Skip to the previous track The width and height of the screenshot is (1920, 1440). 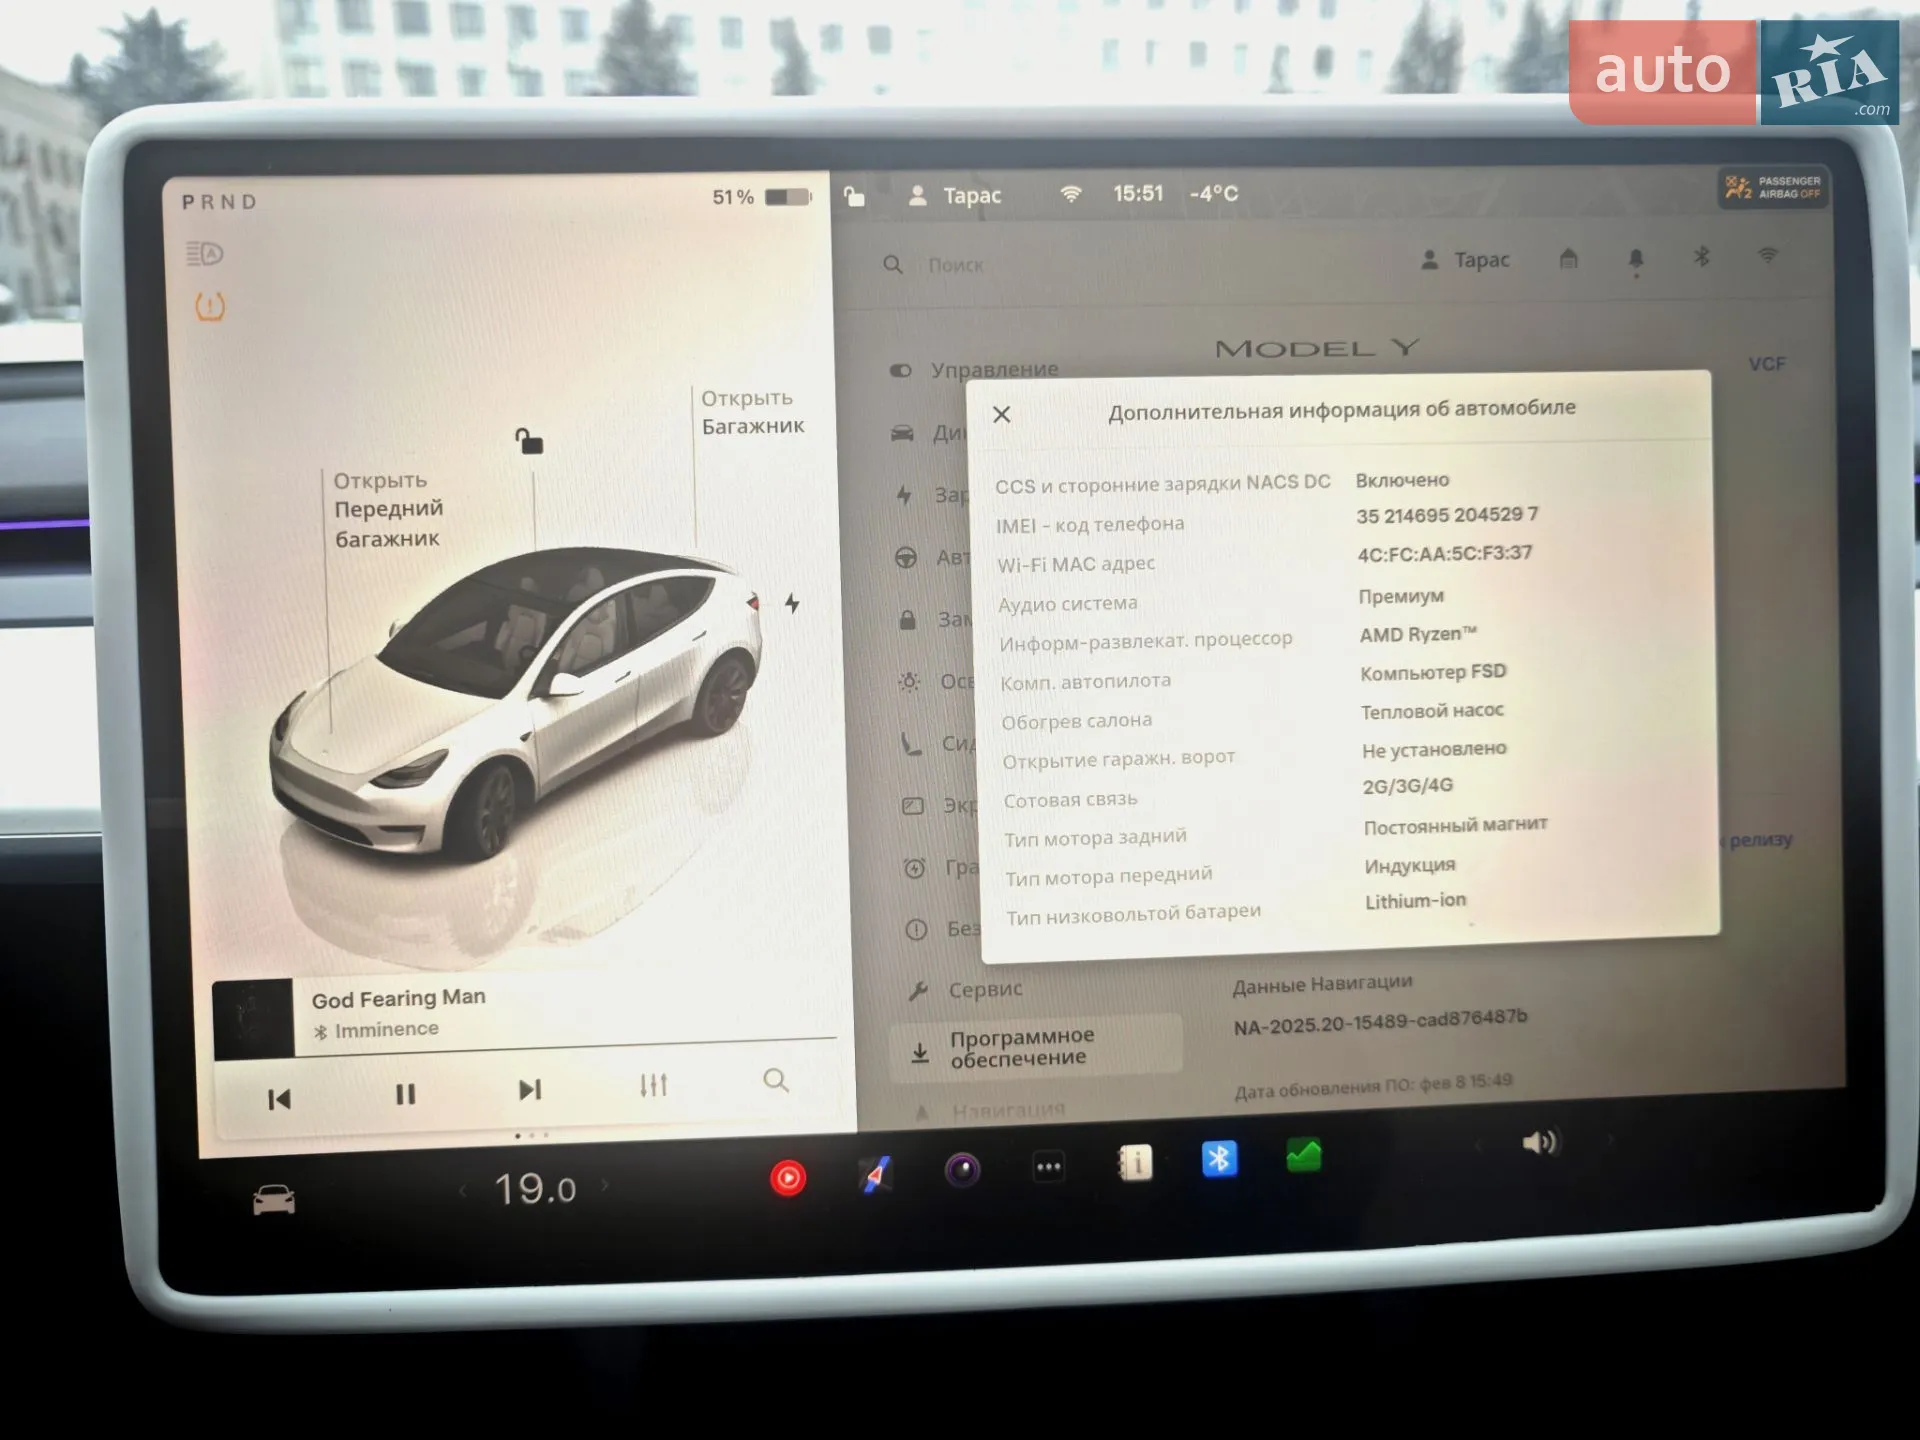tap(279, 1100)
